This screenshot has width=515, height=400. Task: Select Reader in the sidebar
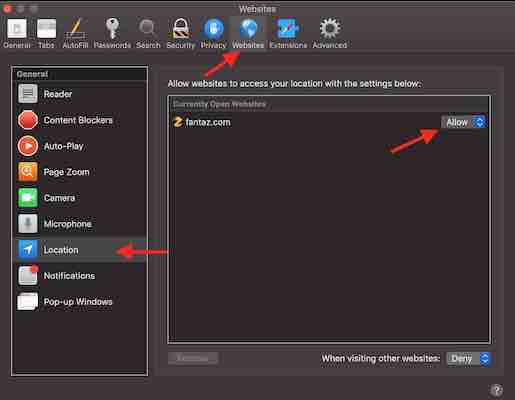click(80, 94)
